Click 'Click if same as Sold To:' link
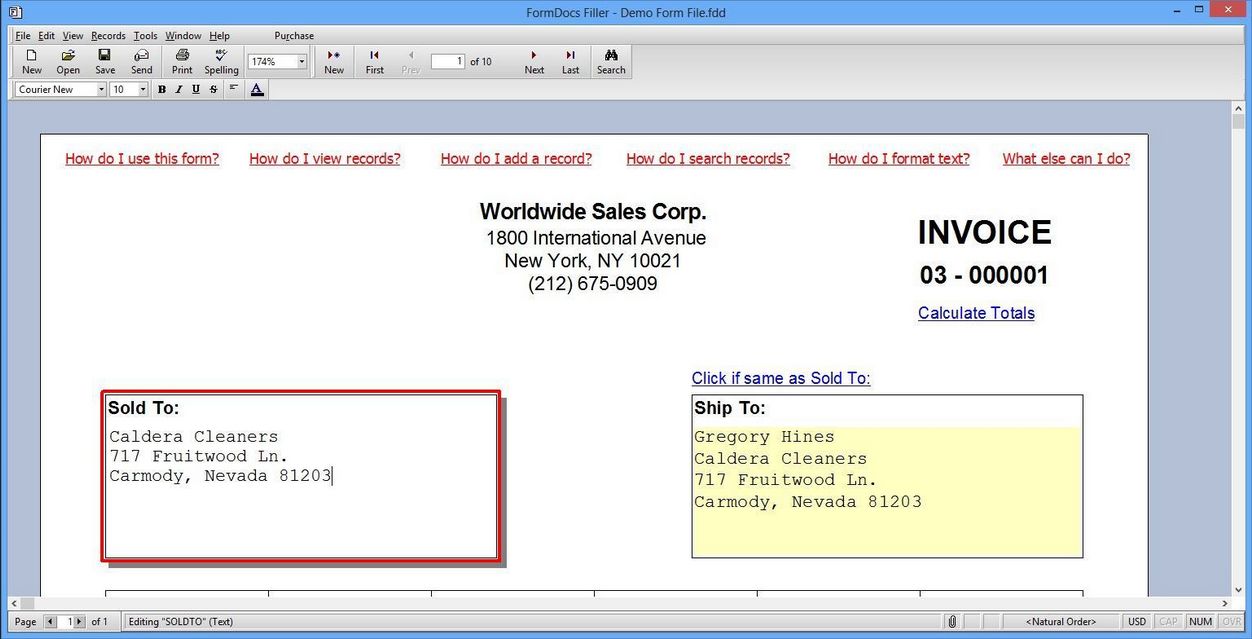Image resolution: width=1252 pixels, height=639 pixels. (781, 378)
